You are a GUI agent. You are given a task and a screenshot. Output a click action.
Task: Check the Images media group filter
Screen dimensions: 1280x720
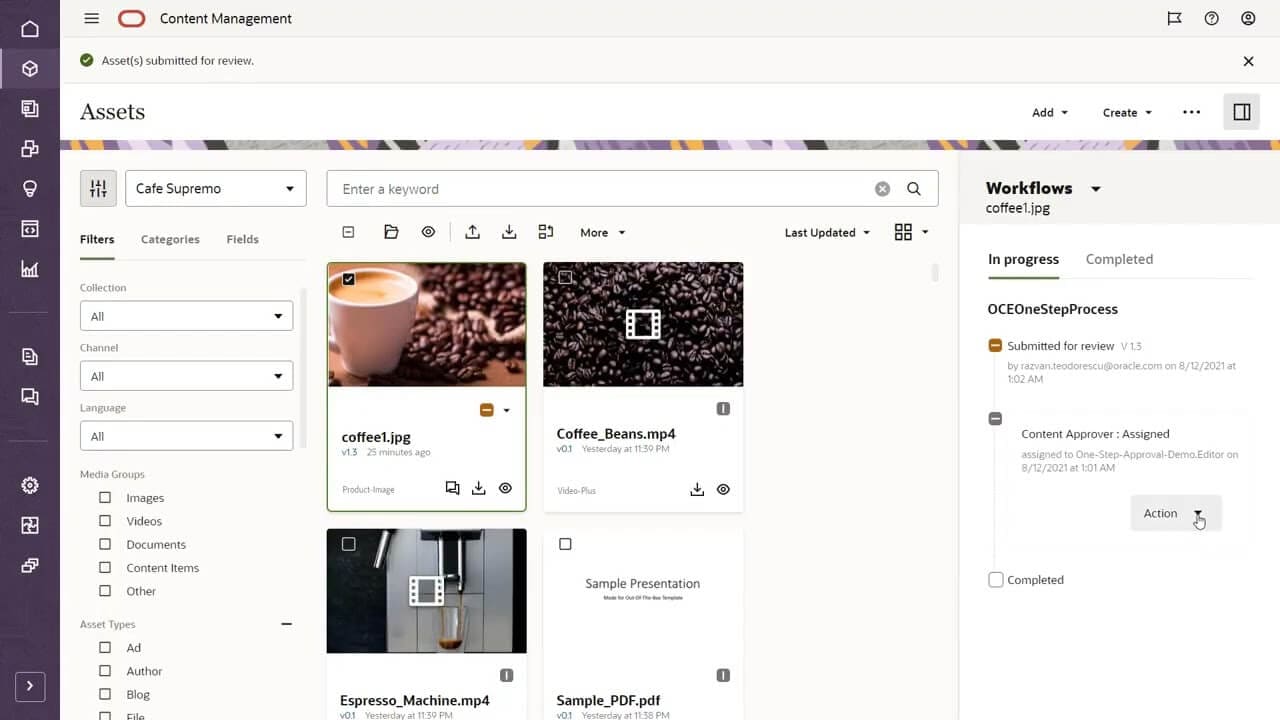[105, 497]
